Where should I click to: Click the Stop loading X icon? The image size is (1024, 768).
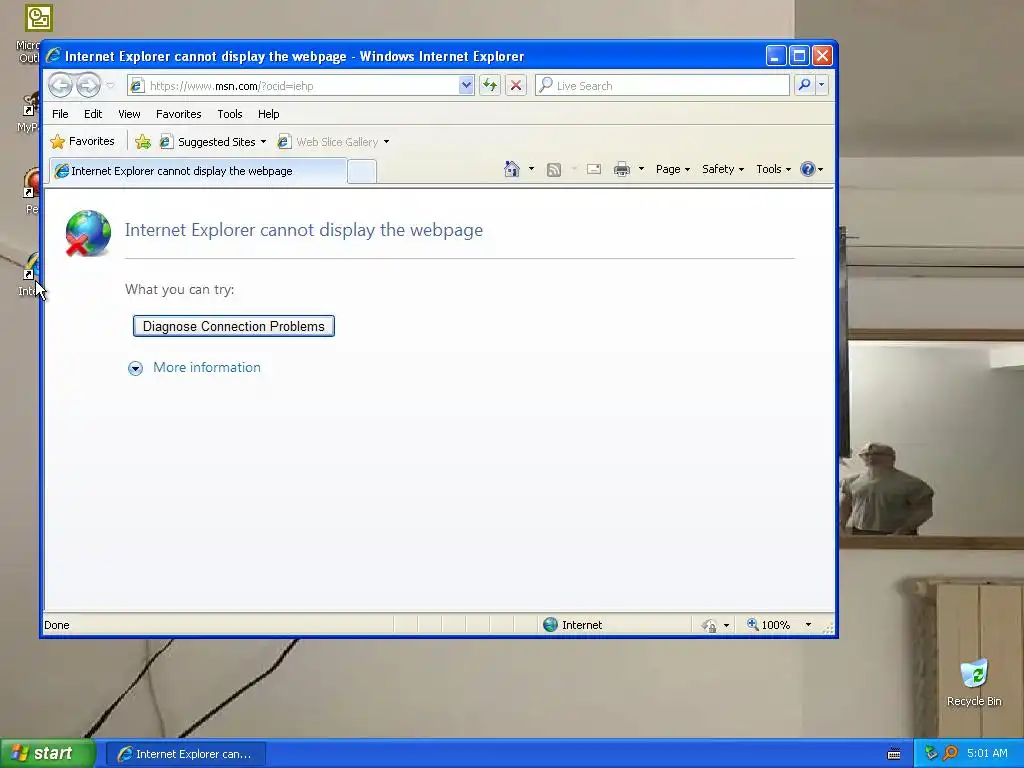[516, 86]
